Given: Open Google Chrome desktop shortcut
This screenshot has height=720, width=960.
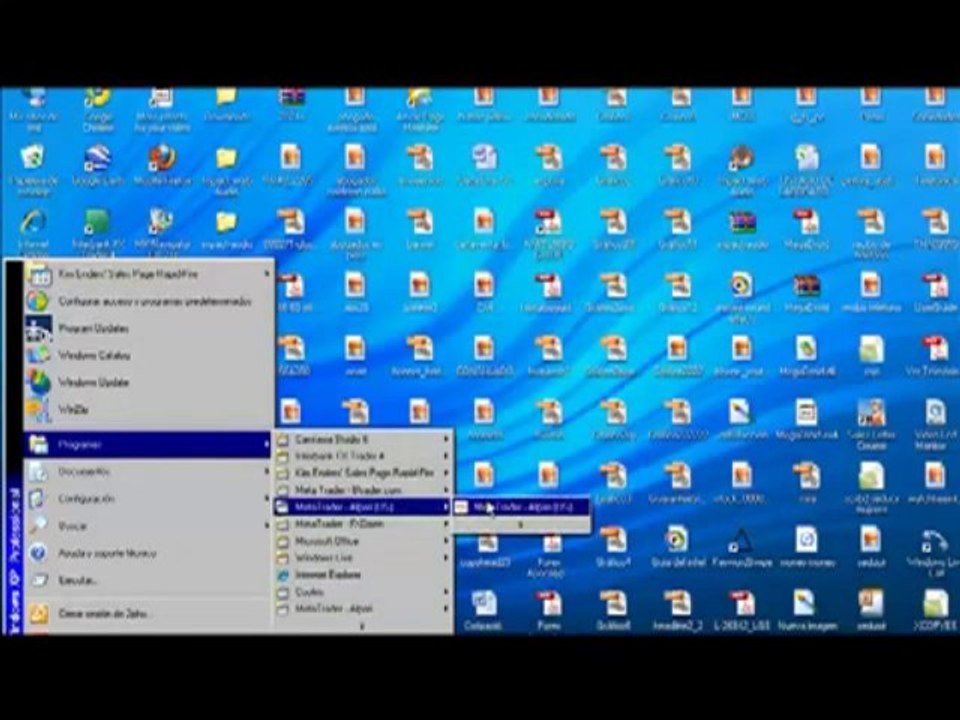Looking at the screenshot, I should coord(97,109).
